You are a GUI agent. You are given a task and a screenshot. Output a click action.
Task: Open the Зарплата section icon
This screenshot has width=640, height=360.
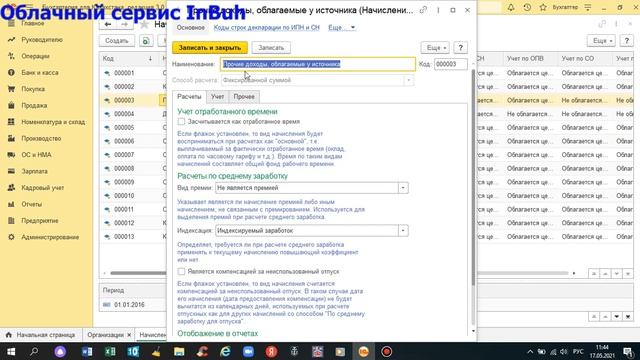point(11,171)
